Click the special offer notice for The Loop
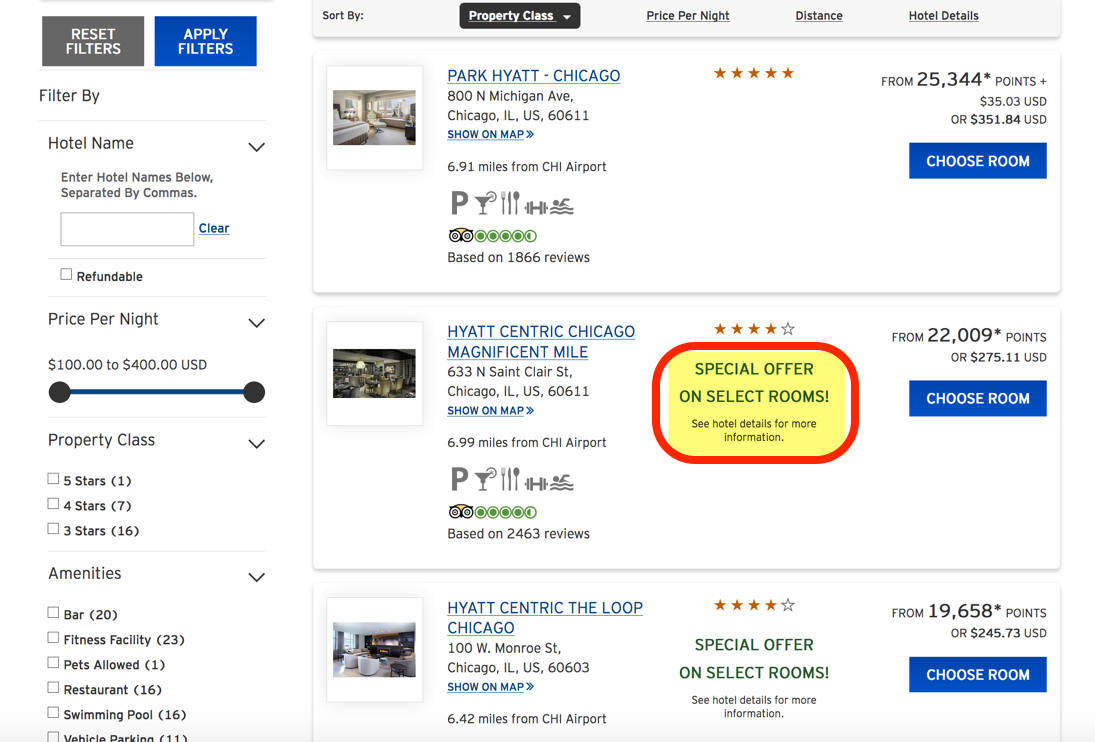Screen dimensions: 1095x742 point(754,677)
